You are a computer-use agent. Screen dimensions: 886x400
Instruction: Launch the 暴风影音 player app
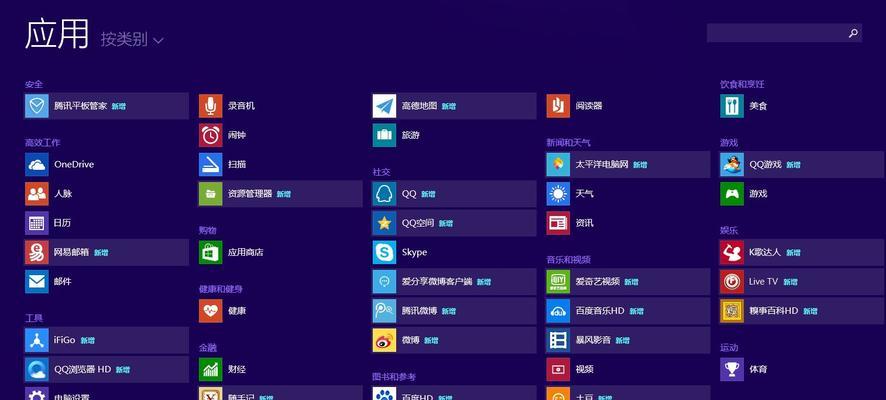tap(628, 340)
